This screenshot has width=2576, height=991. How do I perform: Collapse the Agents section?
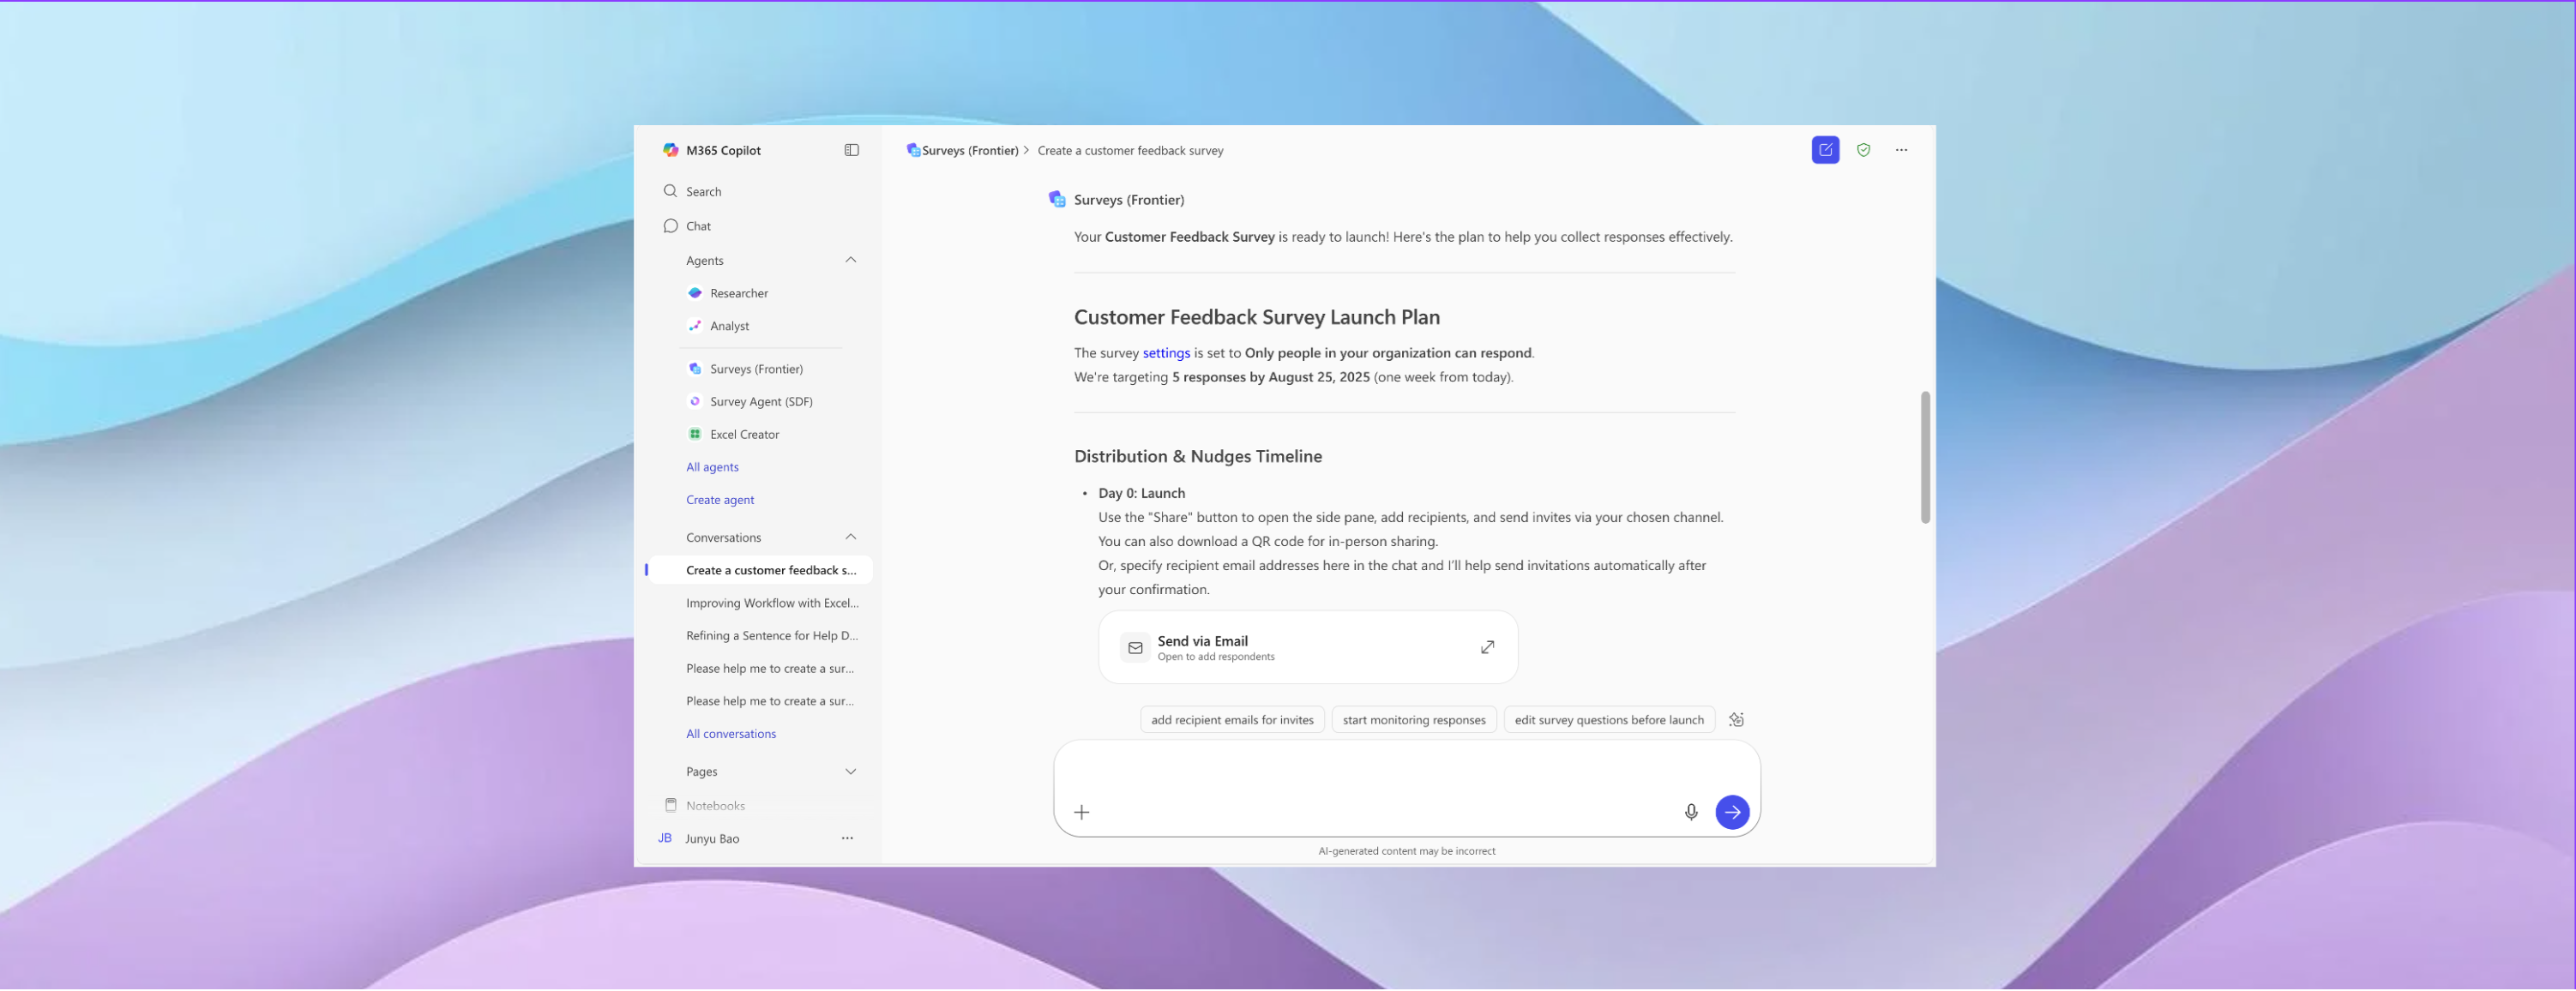(x=850, y=259)
